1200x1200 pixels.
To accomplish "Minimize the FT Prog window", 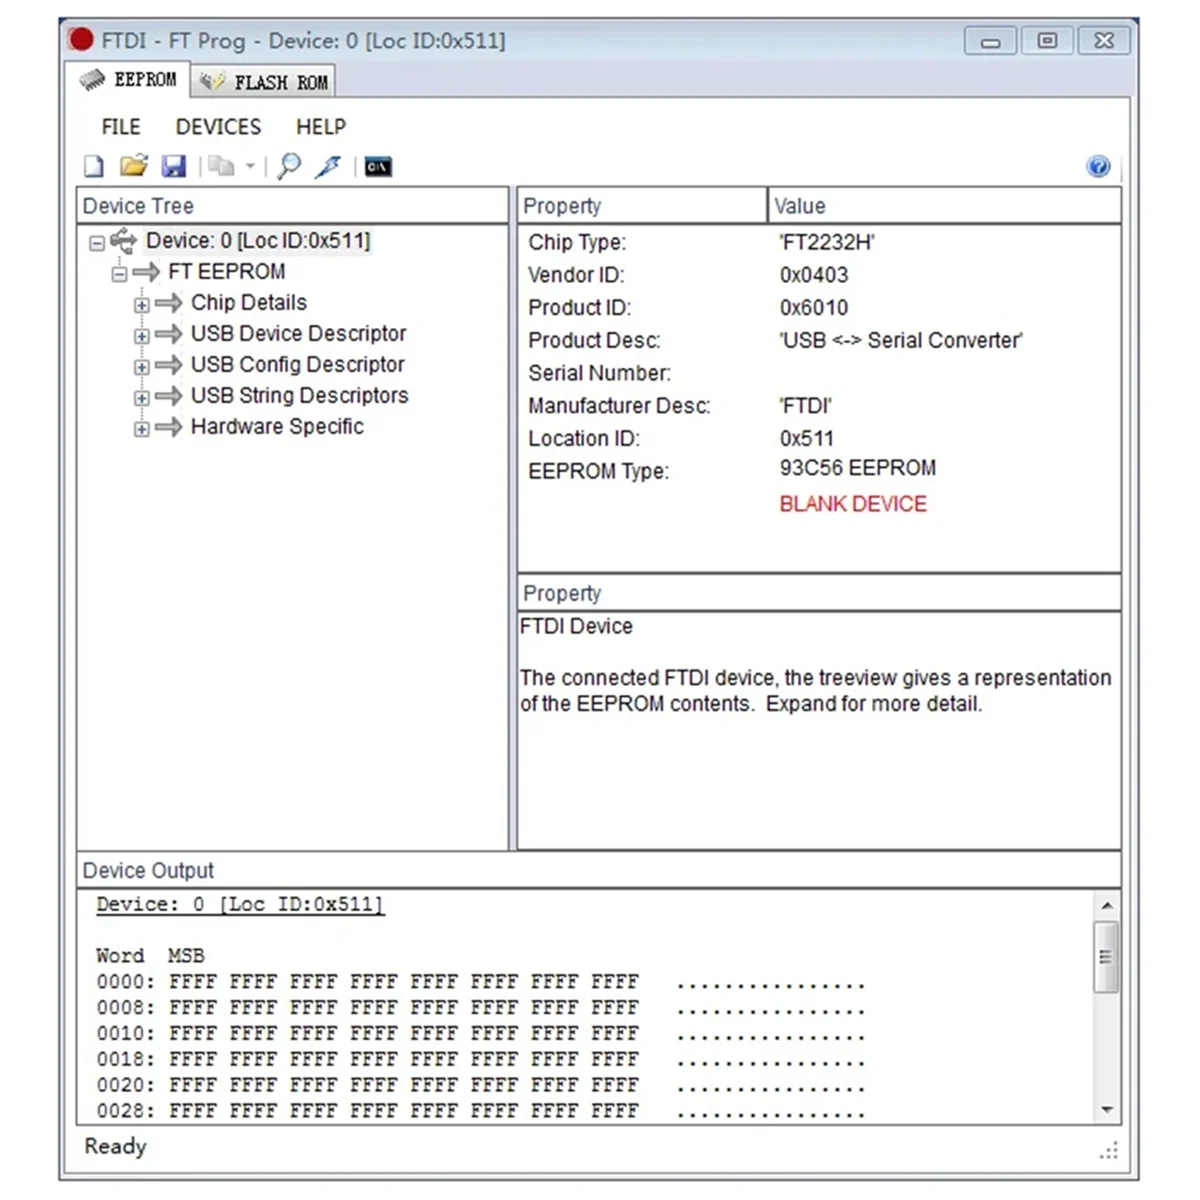I will click(x=990, y=41).
